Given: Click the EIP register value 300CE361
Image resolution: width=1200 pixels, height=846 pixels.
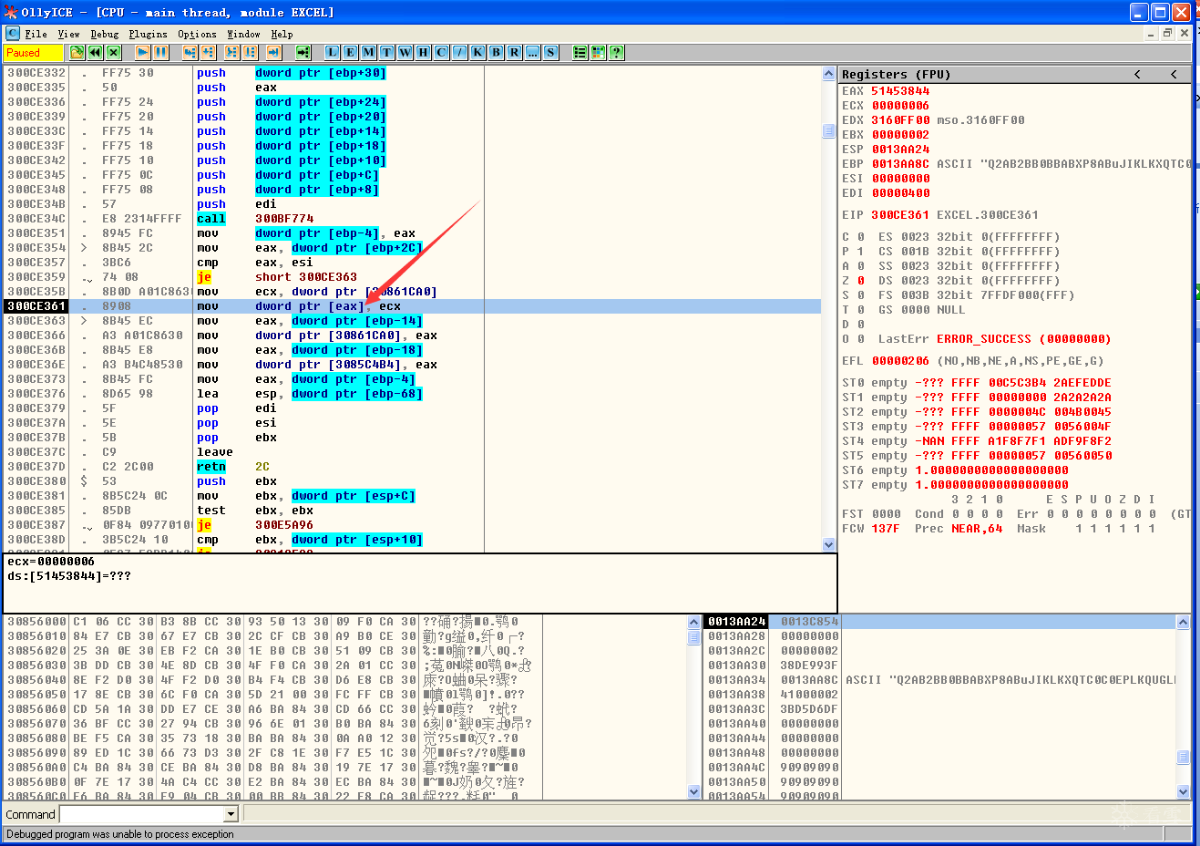Looking at the screenshot, I should (x=900, y=215).
